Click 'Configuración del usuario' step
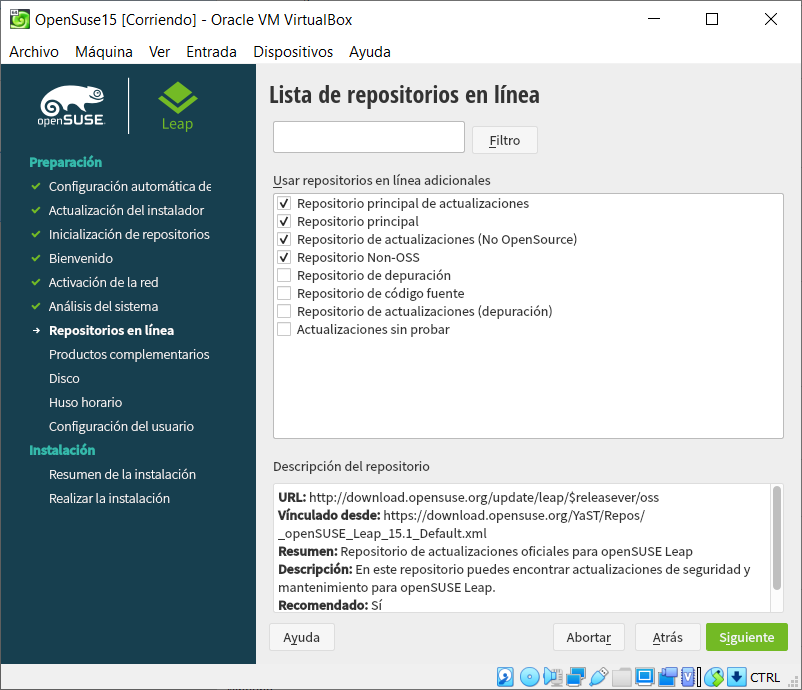The width and height of the screenshot is (802, 690). click(121, 427)
